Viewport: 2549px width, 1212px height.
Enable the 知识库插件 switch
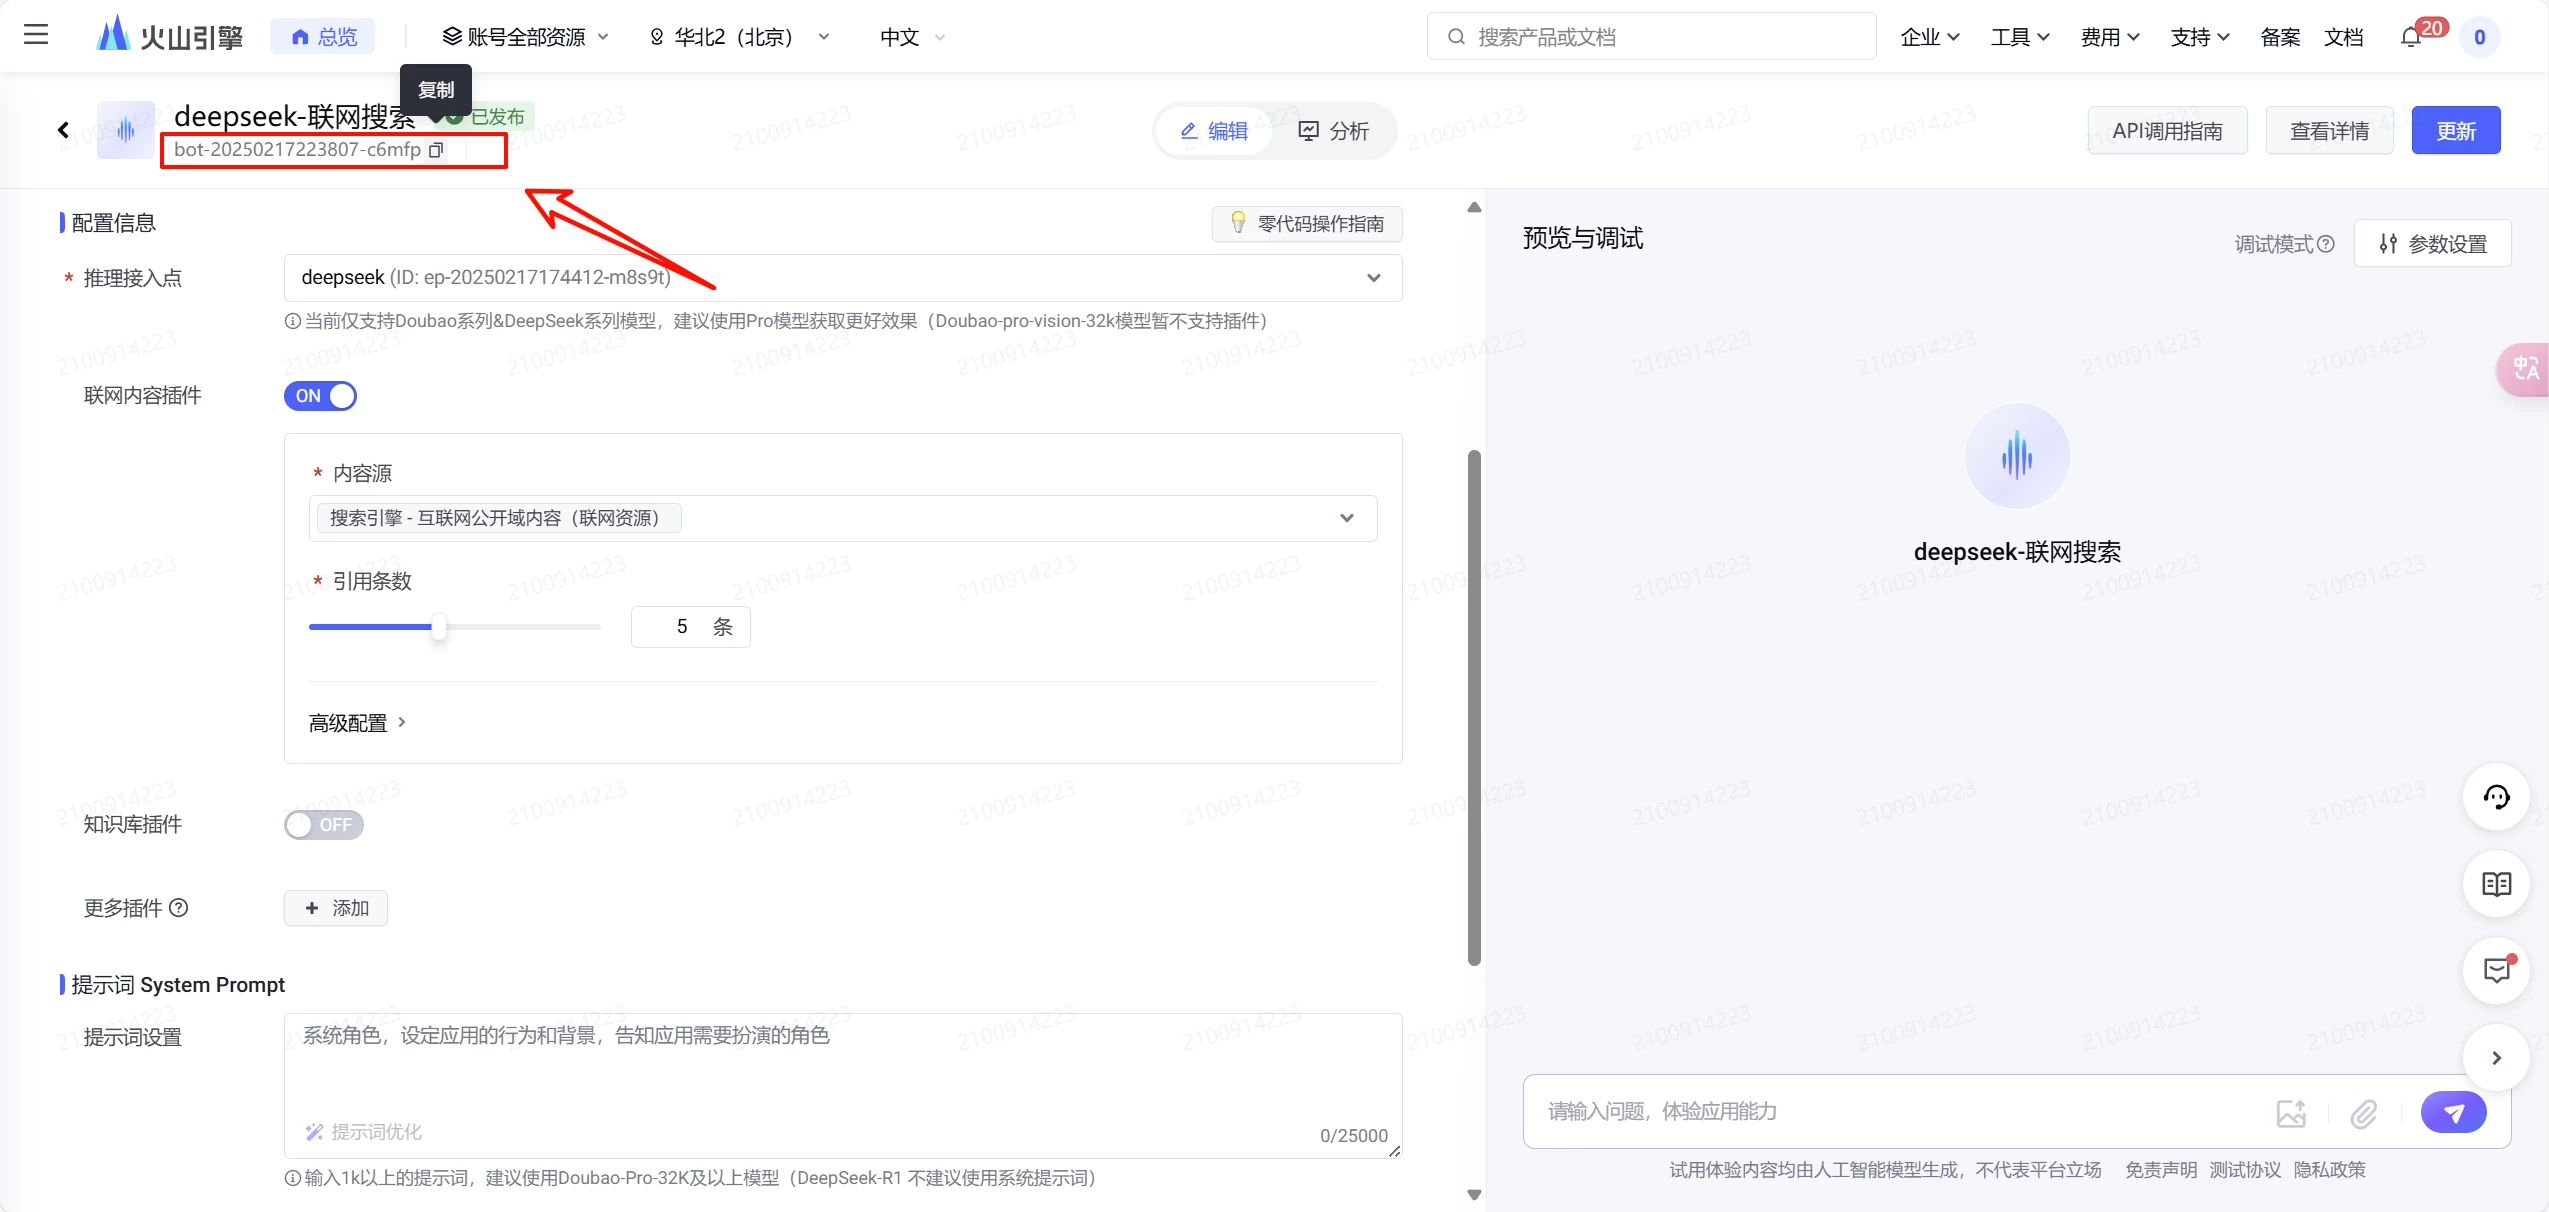tap(323, 825)
